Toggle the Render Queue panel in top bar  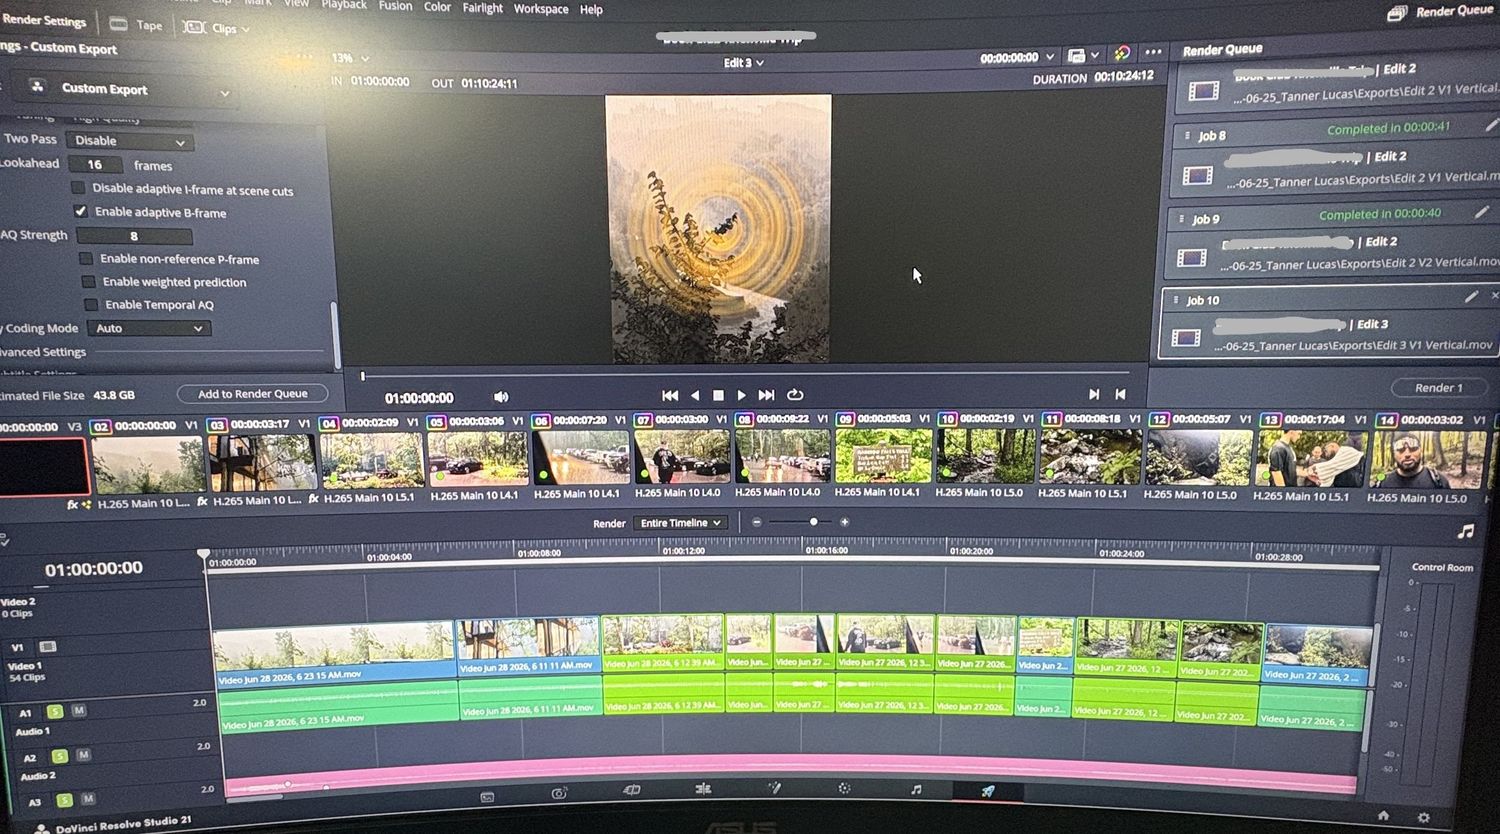(x=1441, y=12)
